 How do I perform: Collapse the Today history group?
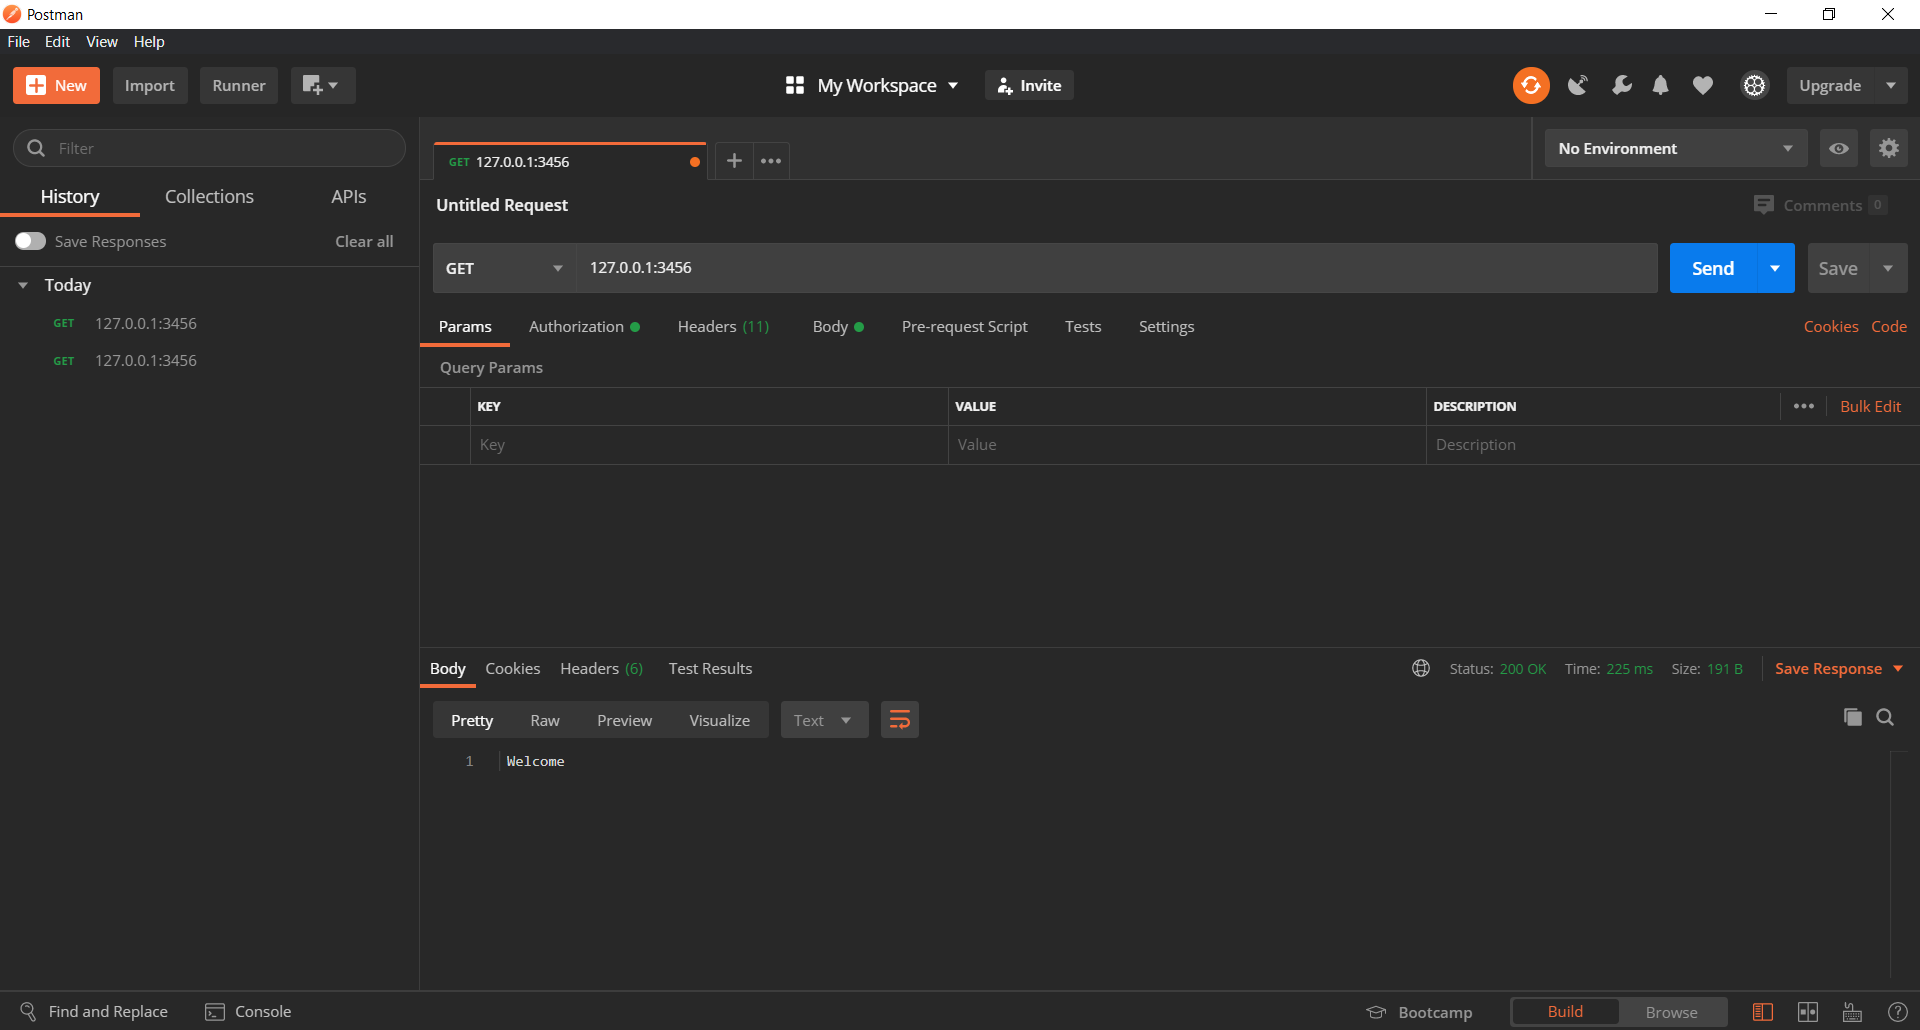point(23,285)
